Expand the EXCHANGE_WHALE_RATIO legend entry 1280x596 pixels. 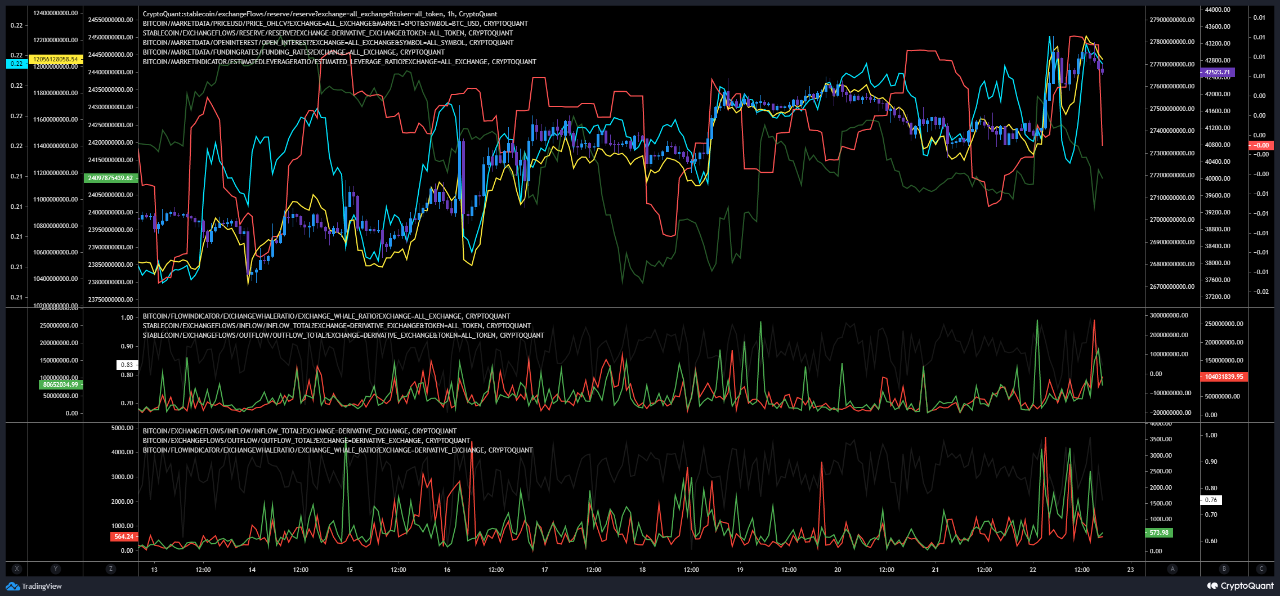(320, 318)
